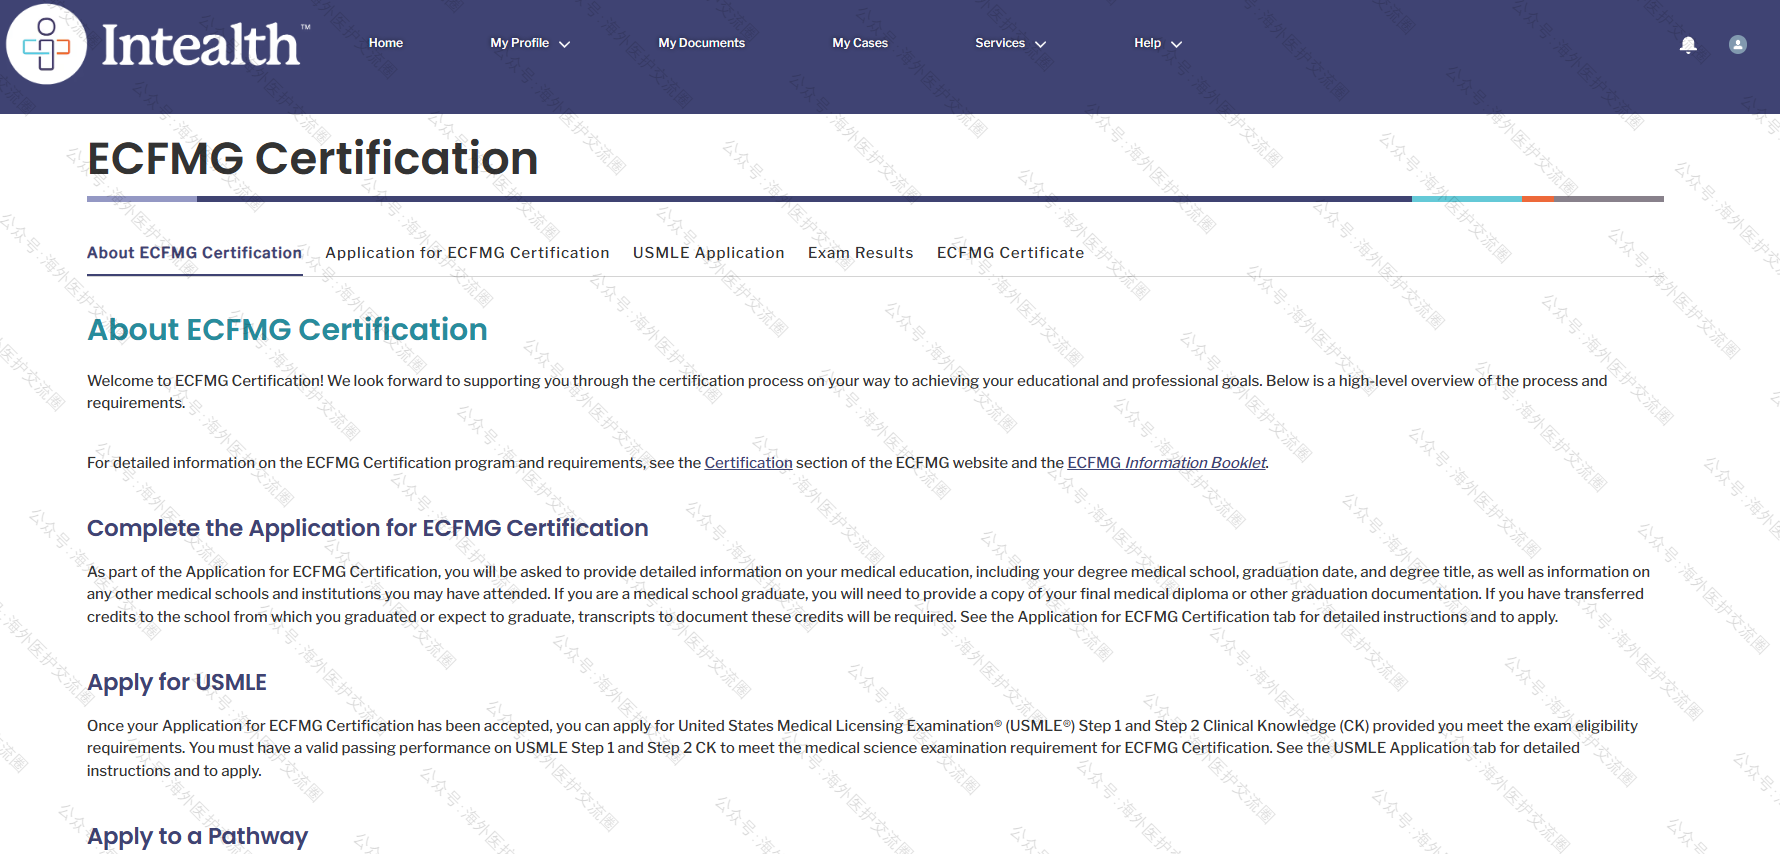
Task: Click the Services menu label
Action: tap(999, 43)
